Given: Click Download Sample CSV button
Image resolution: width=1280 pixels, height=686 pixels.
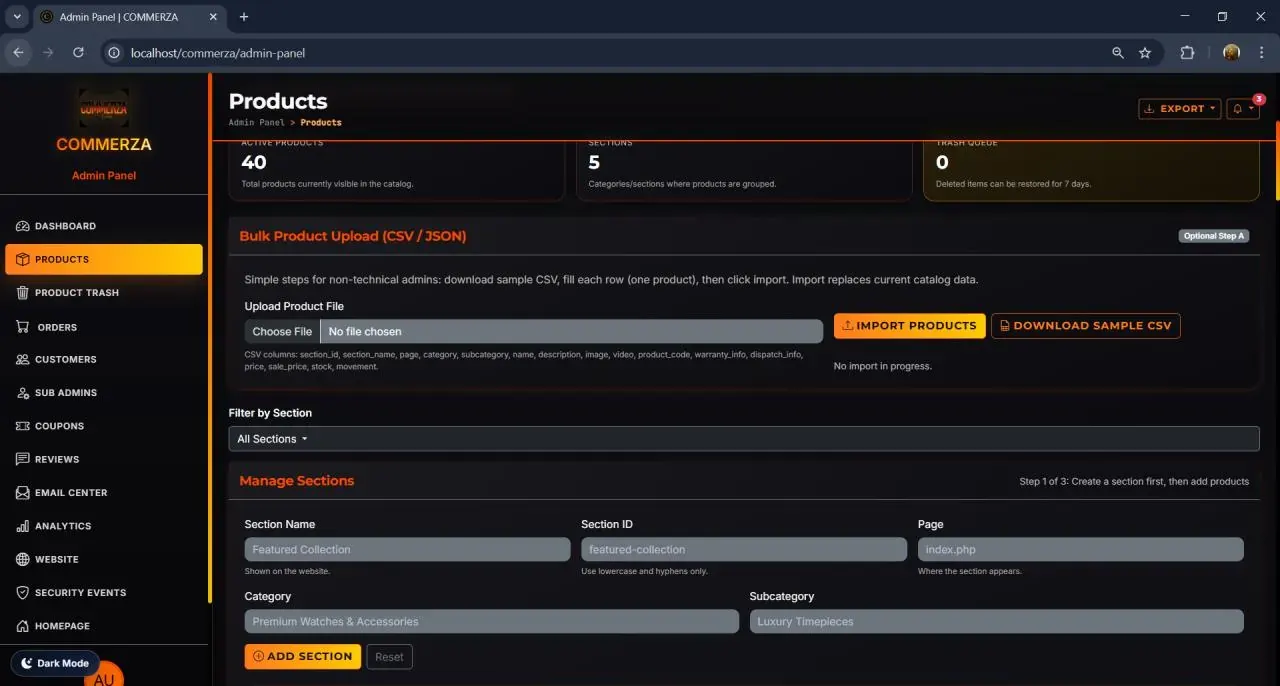Looking at the screenshot, I should pos(1086,326).
